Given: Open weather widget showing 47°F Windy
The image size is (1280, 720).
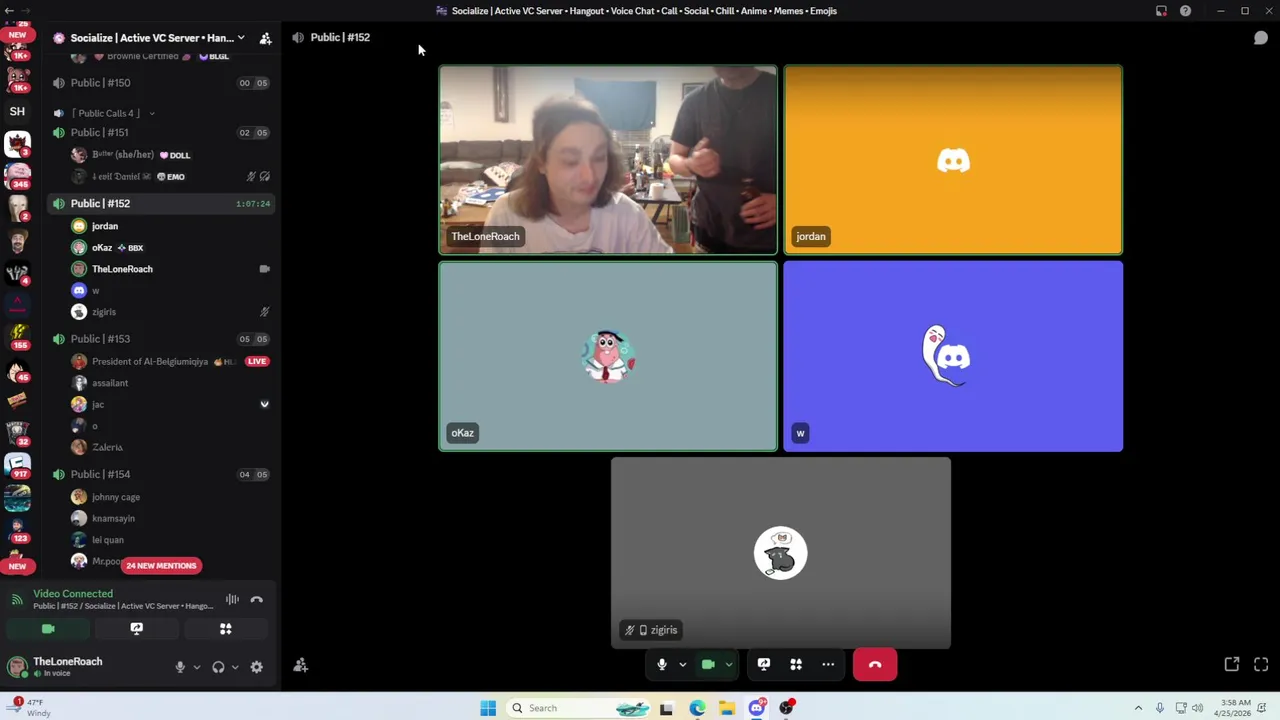Looking at the screenshot, I should tap(30, 708).
